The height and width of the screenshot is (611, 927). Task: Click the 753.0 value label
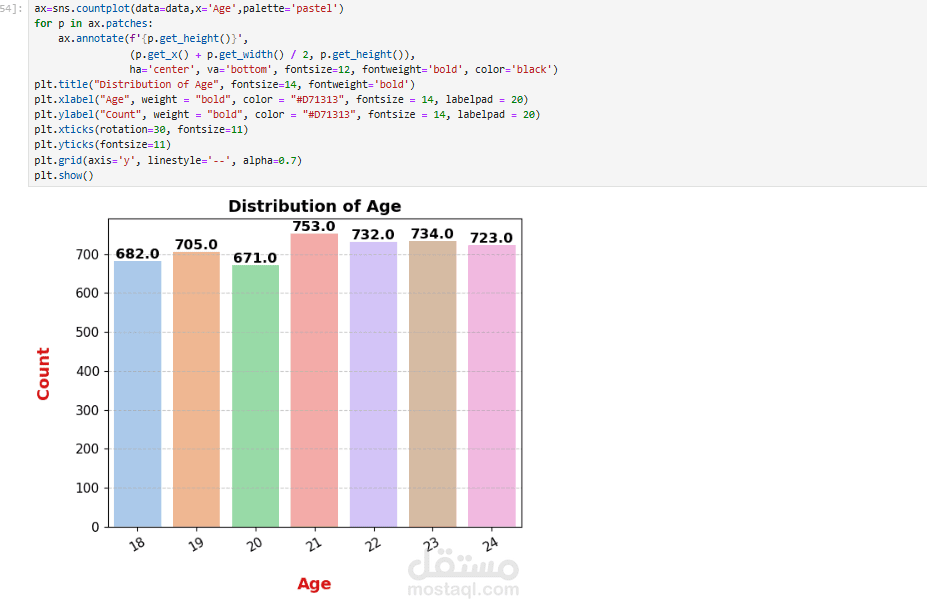(x=314, y=226)
